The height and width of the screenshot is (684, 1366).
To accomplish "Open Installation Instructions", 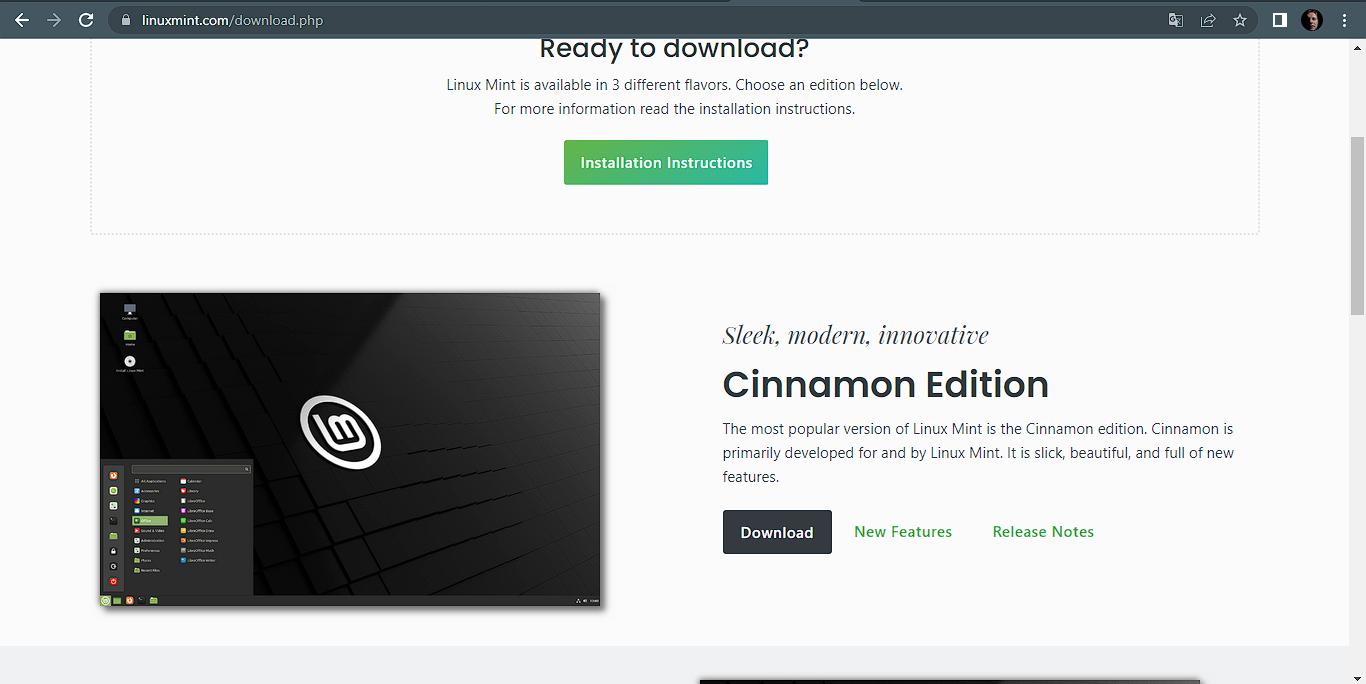I will point(666,162).
